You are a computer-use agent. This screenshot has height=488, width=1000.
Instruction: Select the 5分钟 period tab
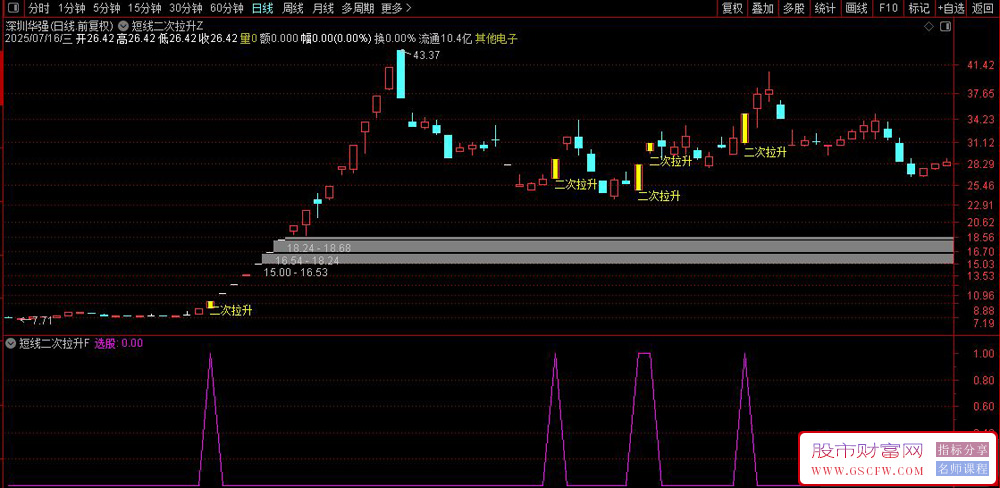pyautogui.click(x=106, y=8)
